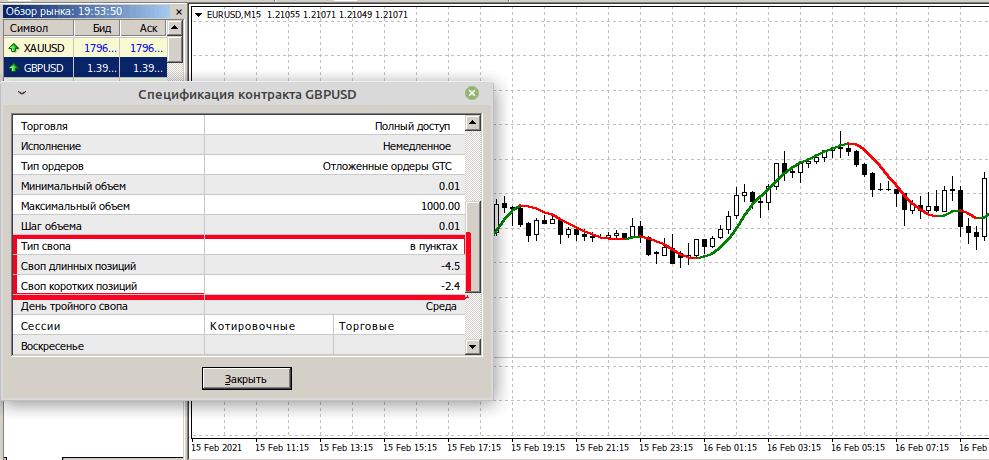Click green close icon of contract specification dialog
This screenshot has width=989, height=460.
tap(472, 94)
